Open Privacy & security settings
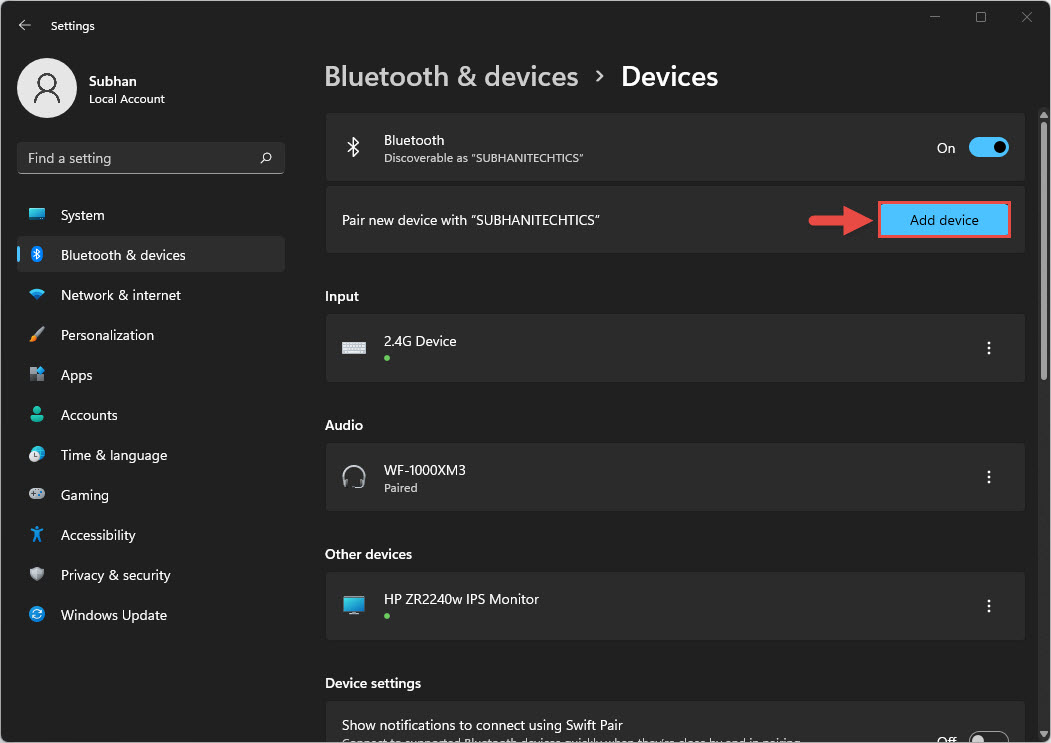 [151, 575]
